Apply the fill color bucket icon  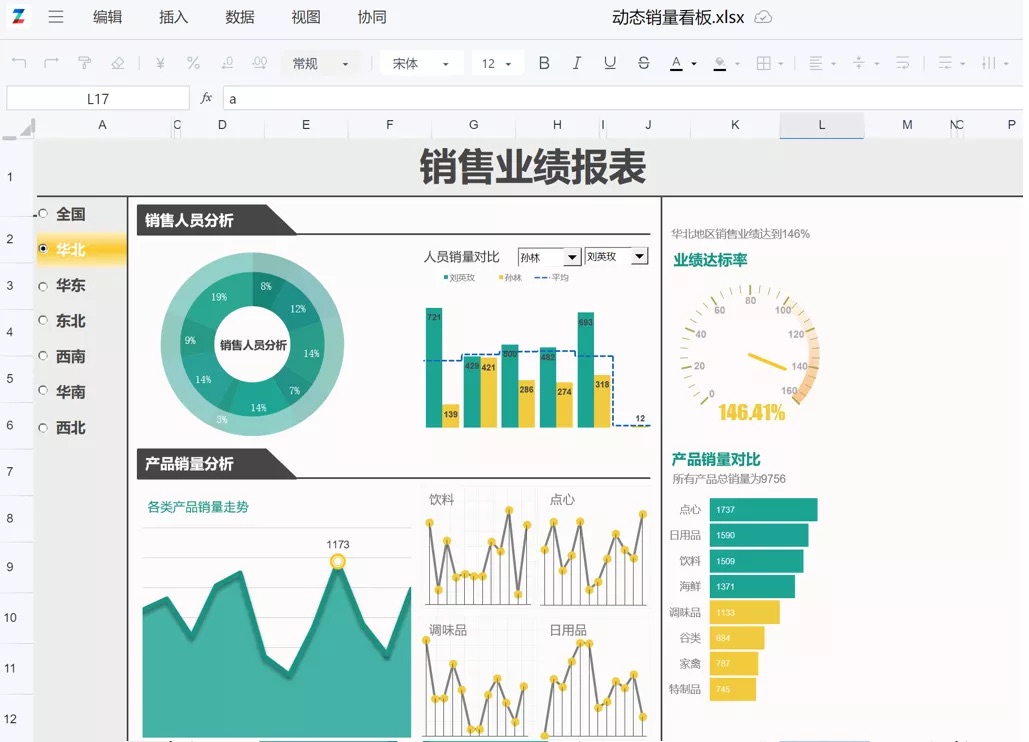(x=720, y=64)
